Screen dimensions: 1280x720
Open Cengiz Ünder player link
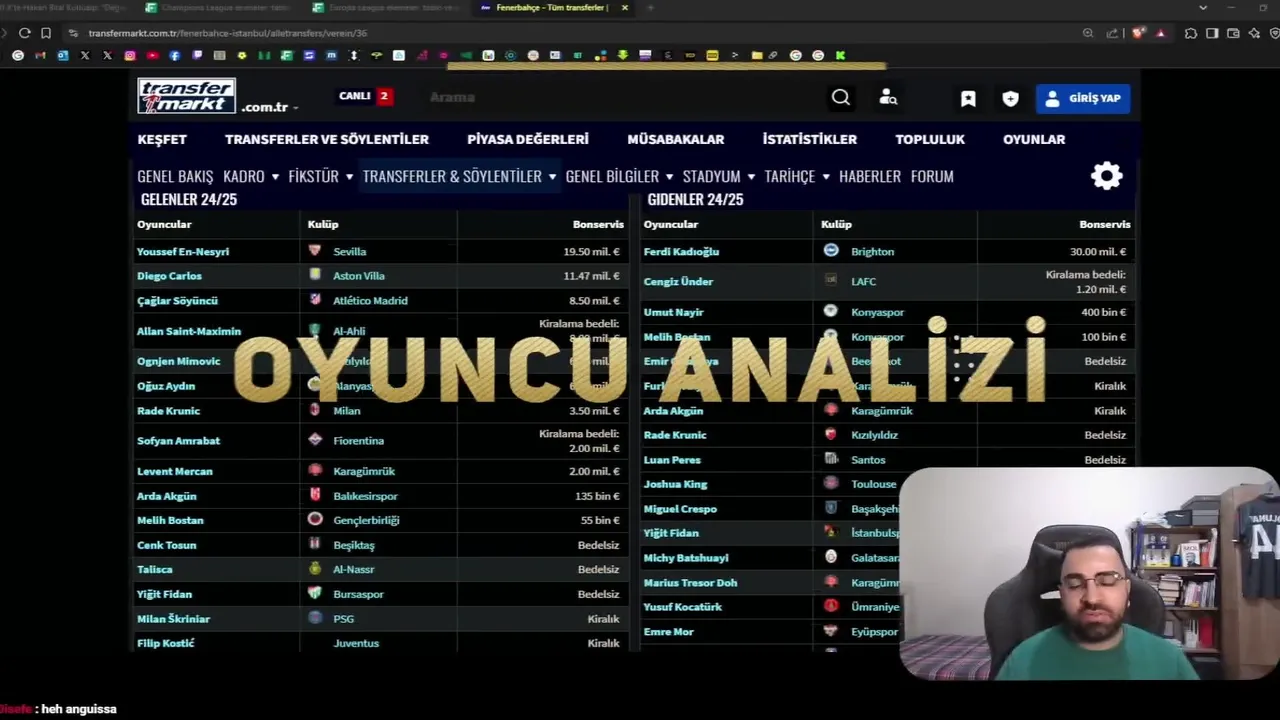pyautogui.click(x=678, y=282)
